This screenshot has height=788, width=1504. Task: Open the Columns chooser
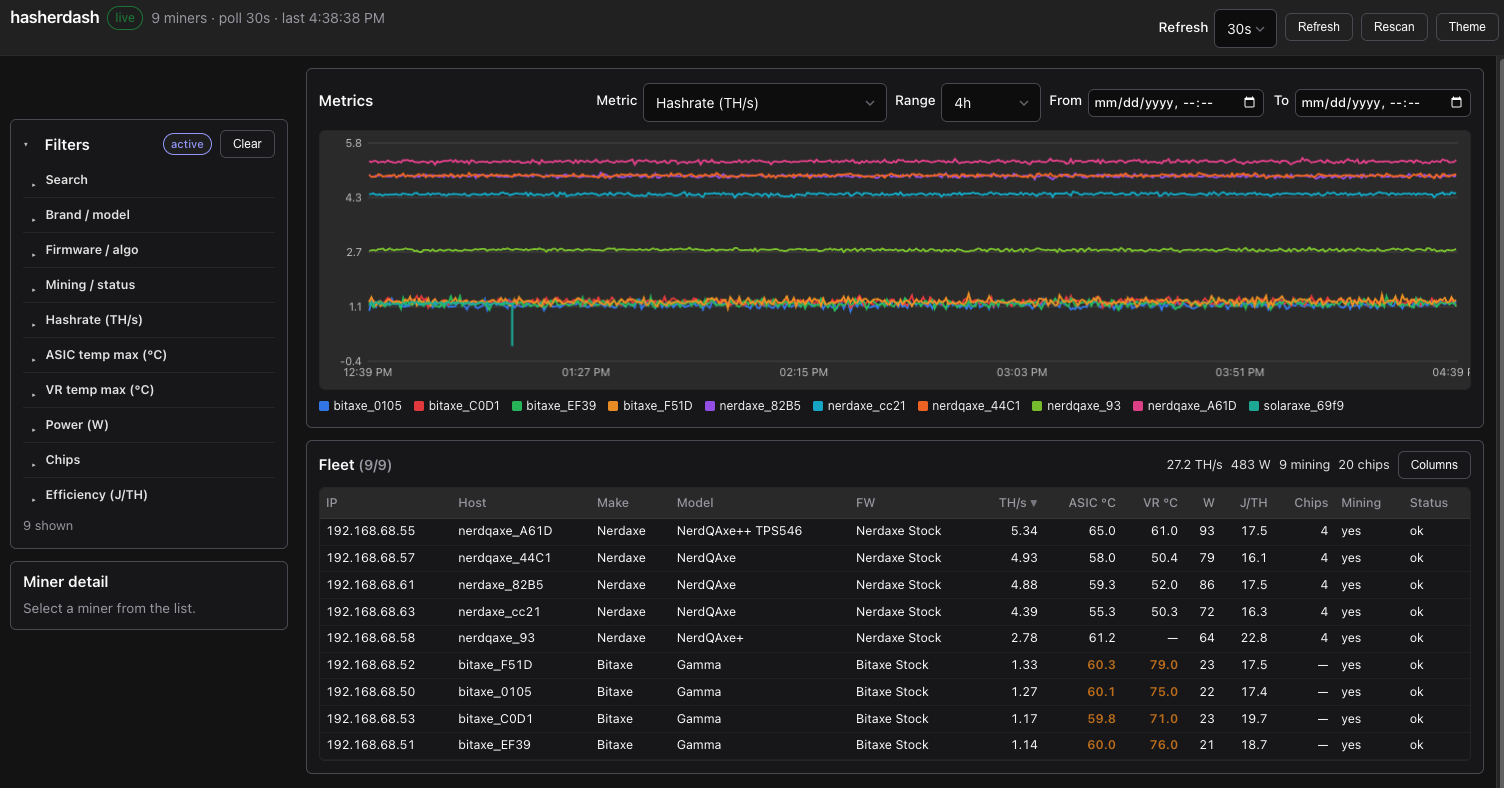point(1434,465)
